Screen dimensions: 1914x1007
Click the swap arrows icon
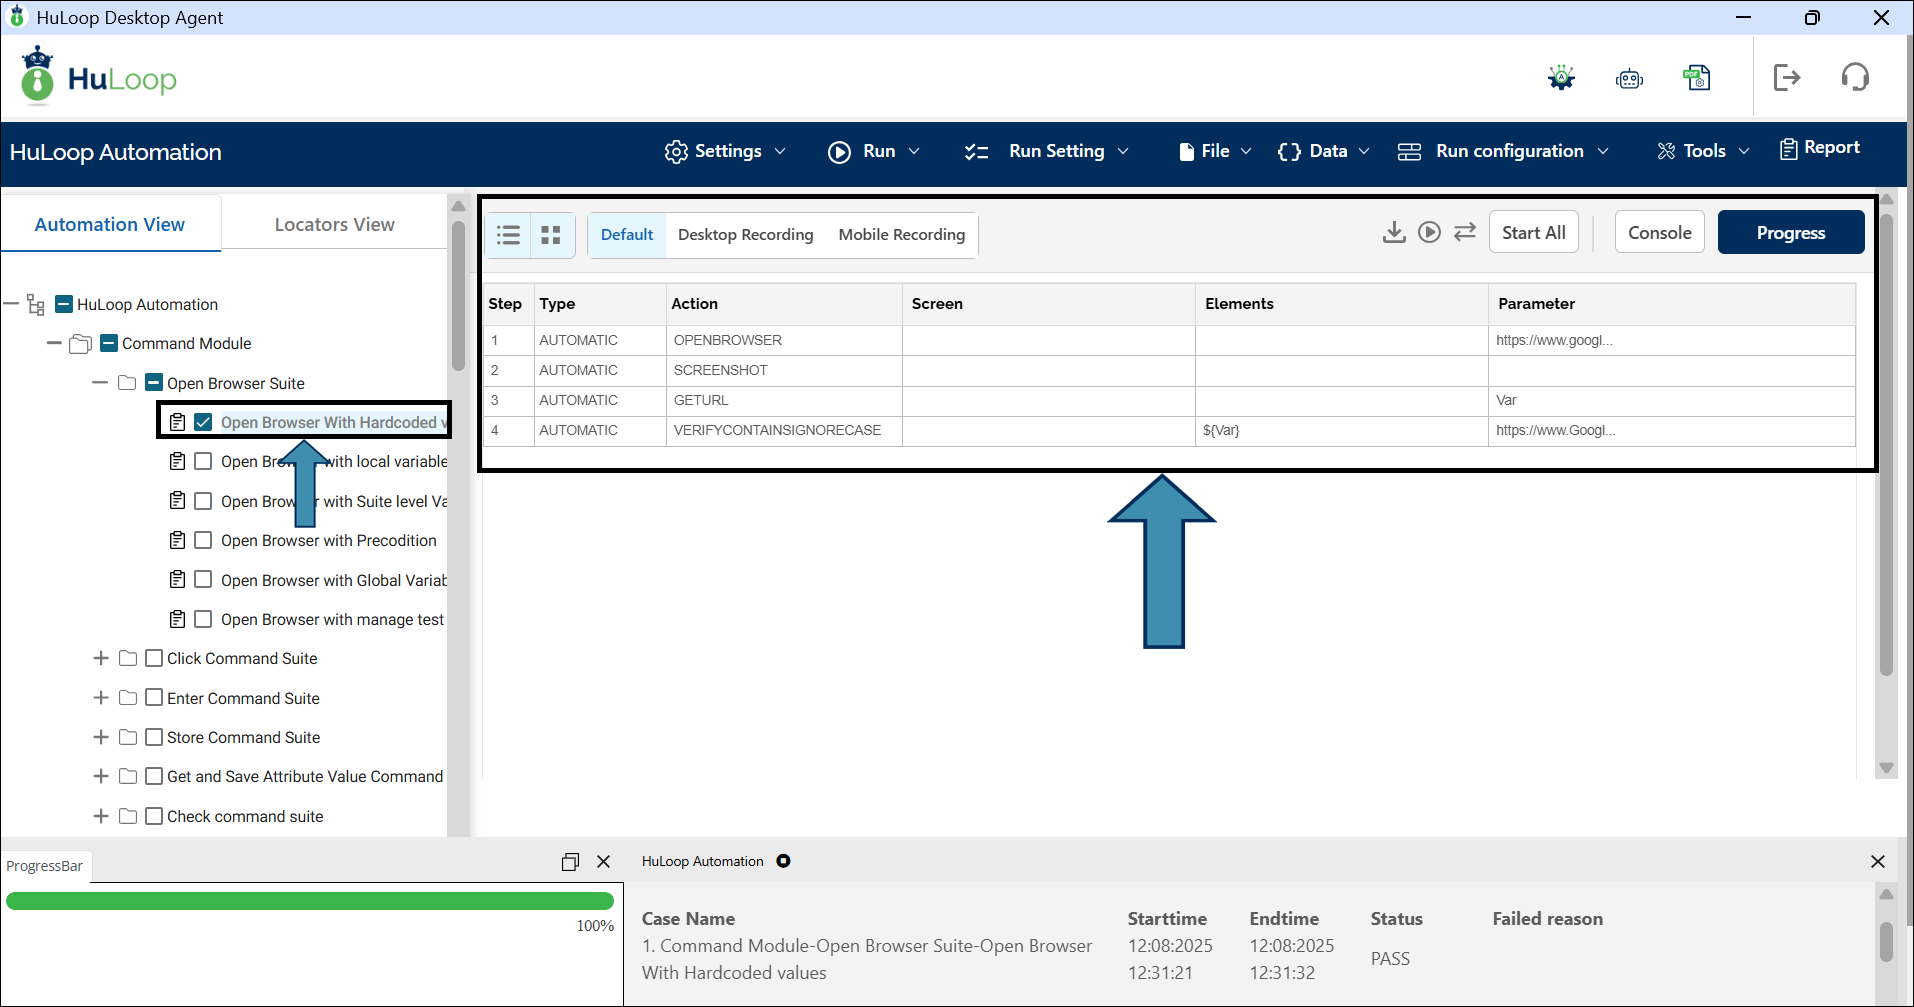coord(1465,233)
